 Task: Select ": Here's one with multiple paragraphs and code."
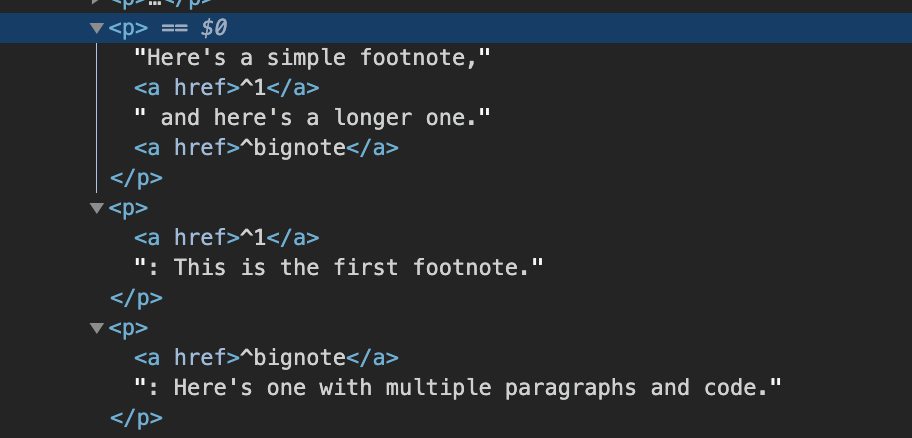pyautogui.click(x=458, y=388)
